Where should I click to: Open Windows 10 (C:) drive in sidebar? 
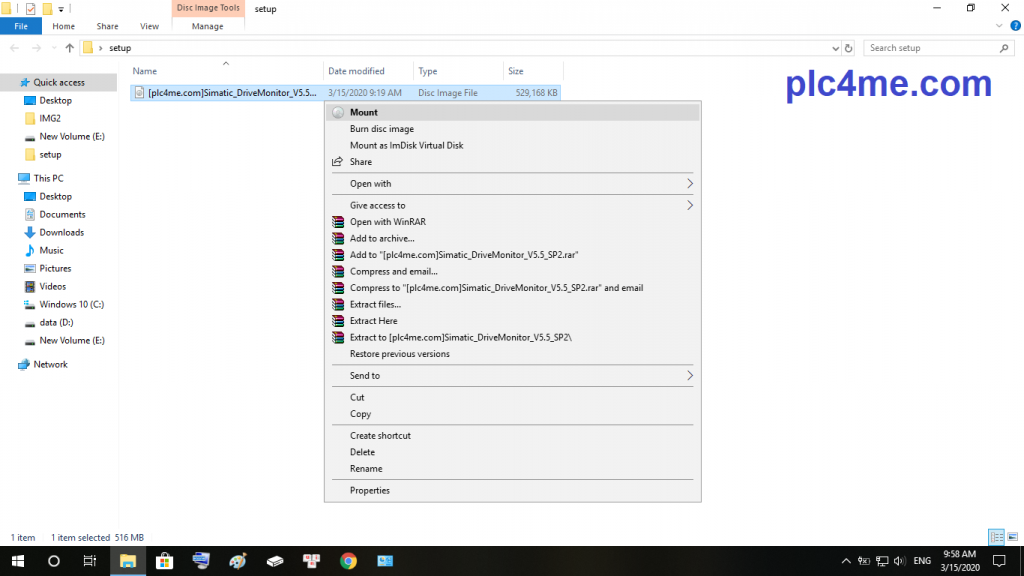coord(71,304)
